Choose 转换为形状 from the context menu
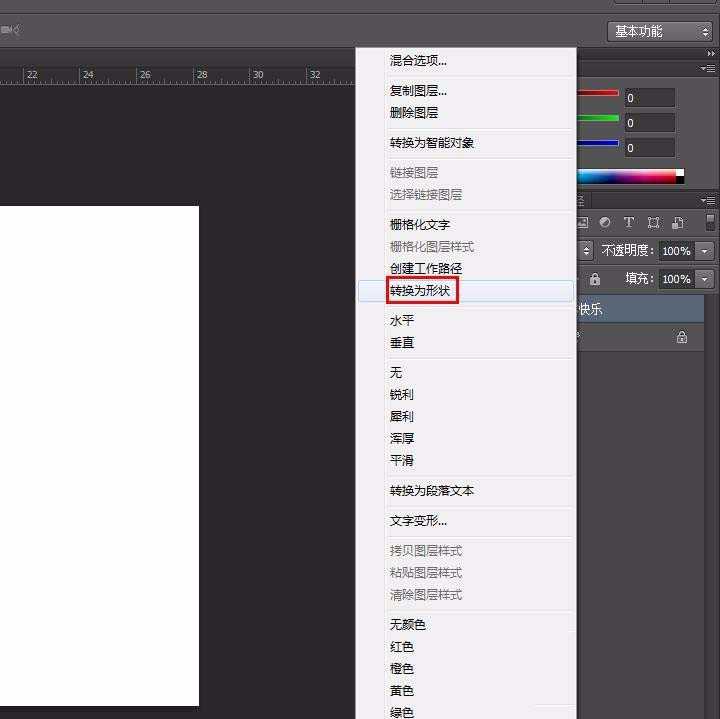The width and height of the screenshot is (720, 719). click(x=422, y=291)
